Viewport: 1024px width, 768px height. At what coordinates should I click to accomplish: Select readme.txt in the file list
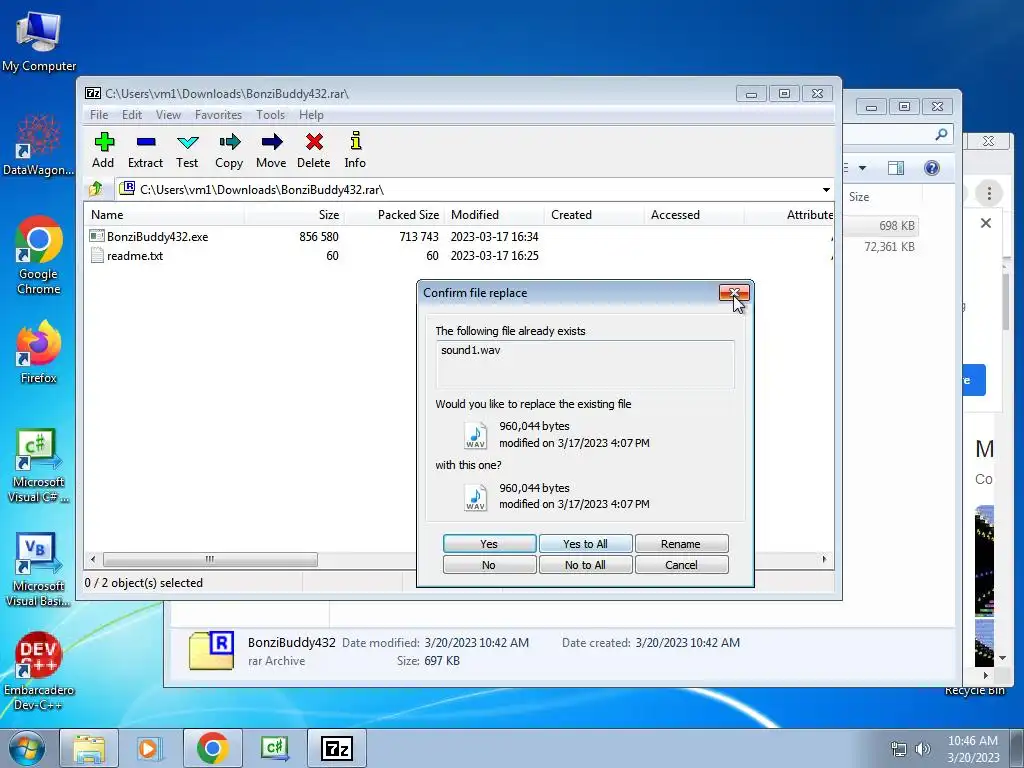tap(135, 255)
